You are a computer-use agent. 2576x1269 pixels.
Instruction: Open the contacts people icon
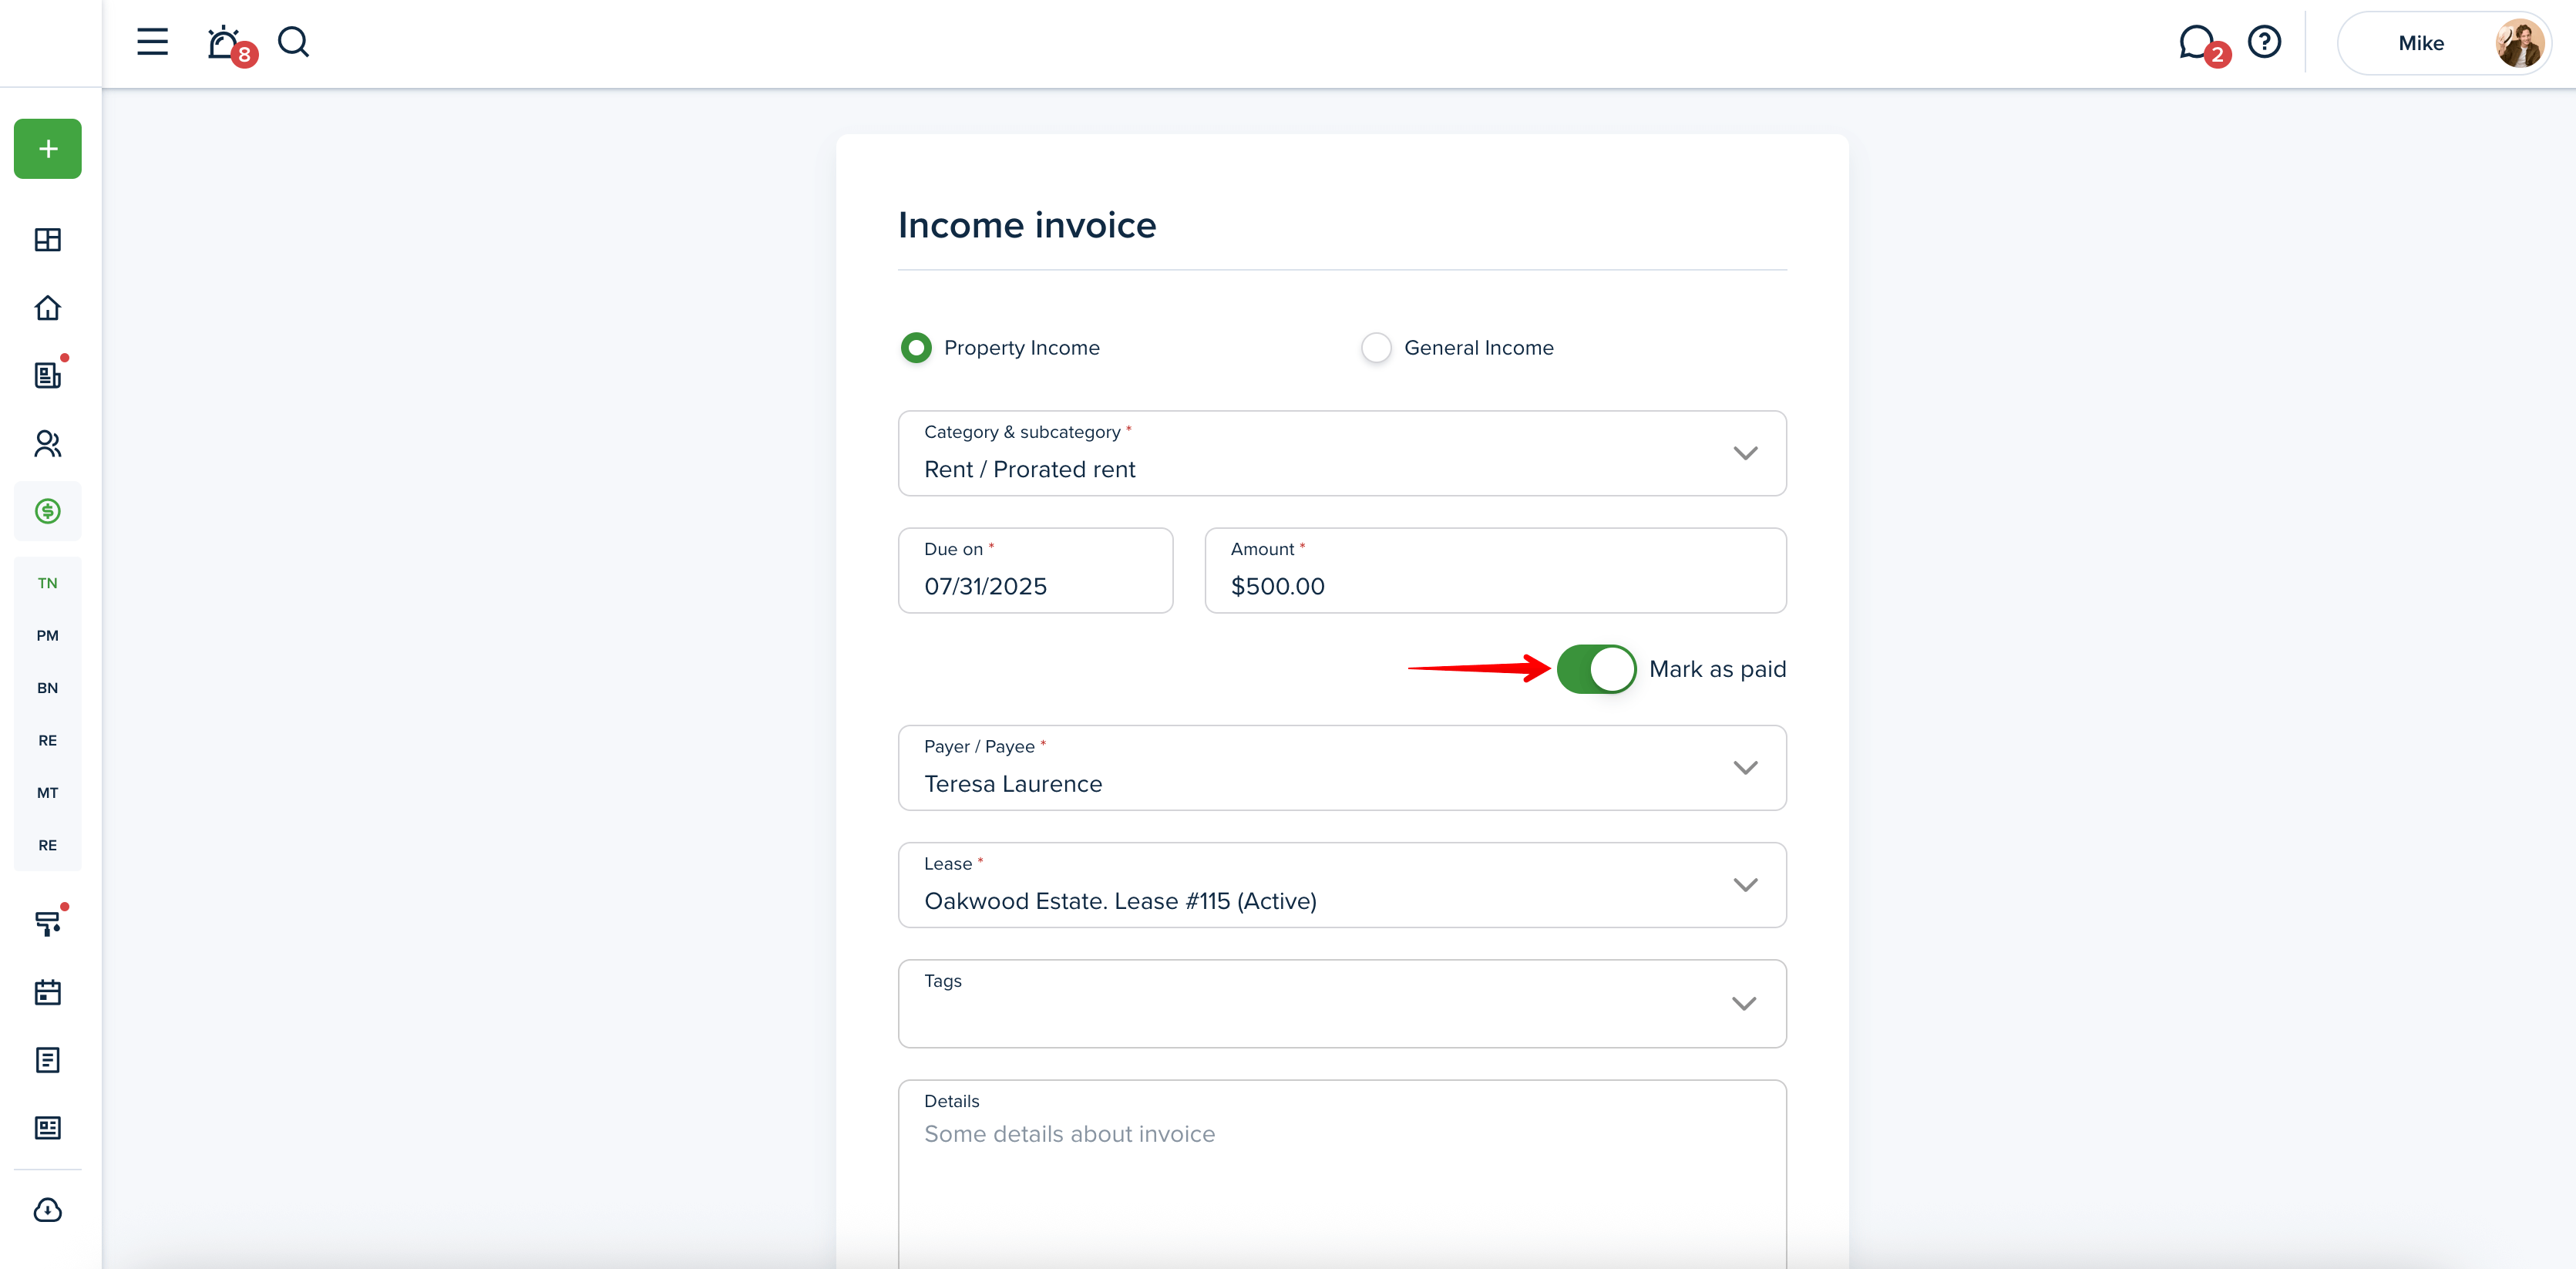pos(48,443)
